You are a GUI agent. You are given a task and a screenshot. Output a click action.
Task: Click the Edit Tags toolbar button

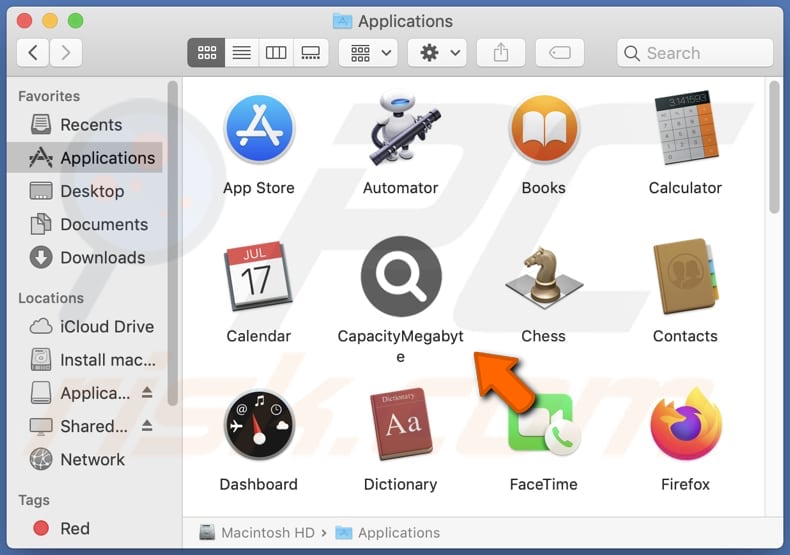560,52
